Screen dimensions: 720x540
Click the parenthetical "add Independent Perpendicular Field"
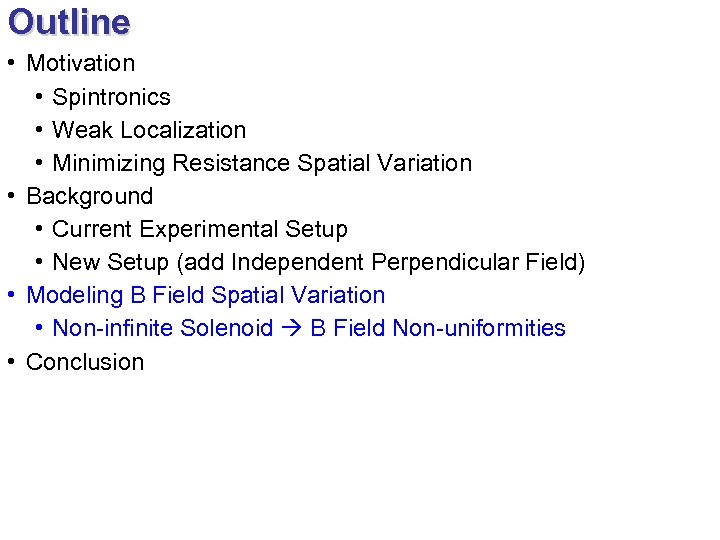point(369,262)
